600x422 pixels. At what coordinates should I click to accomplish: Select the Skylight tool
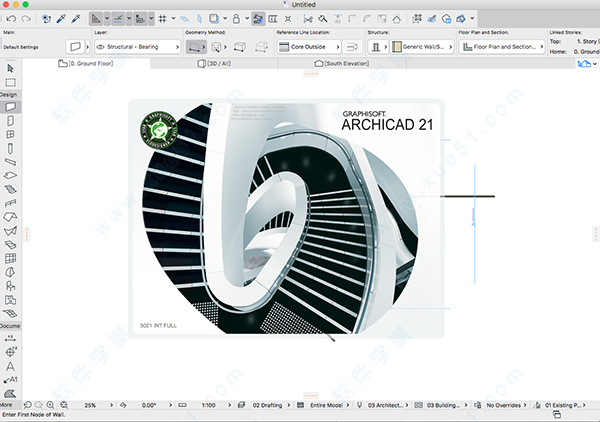[10, 244]
